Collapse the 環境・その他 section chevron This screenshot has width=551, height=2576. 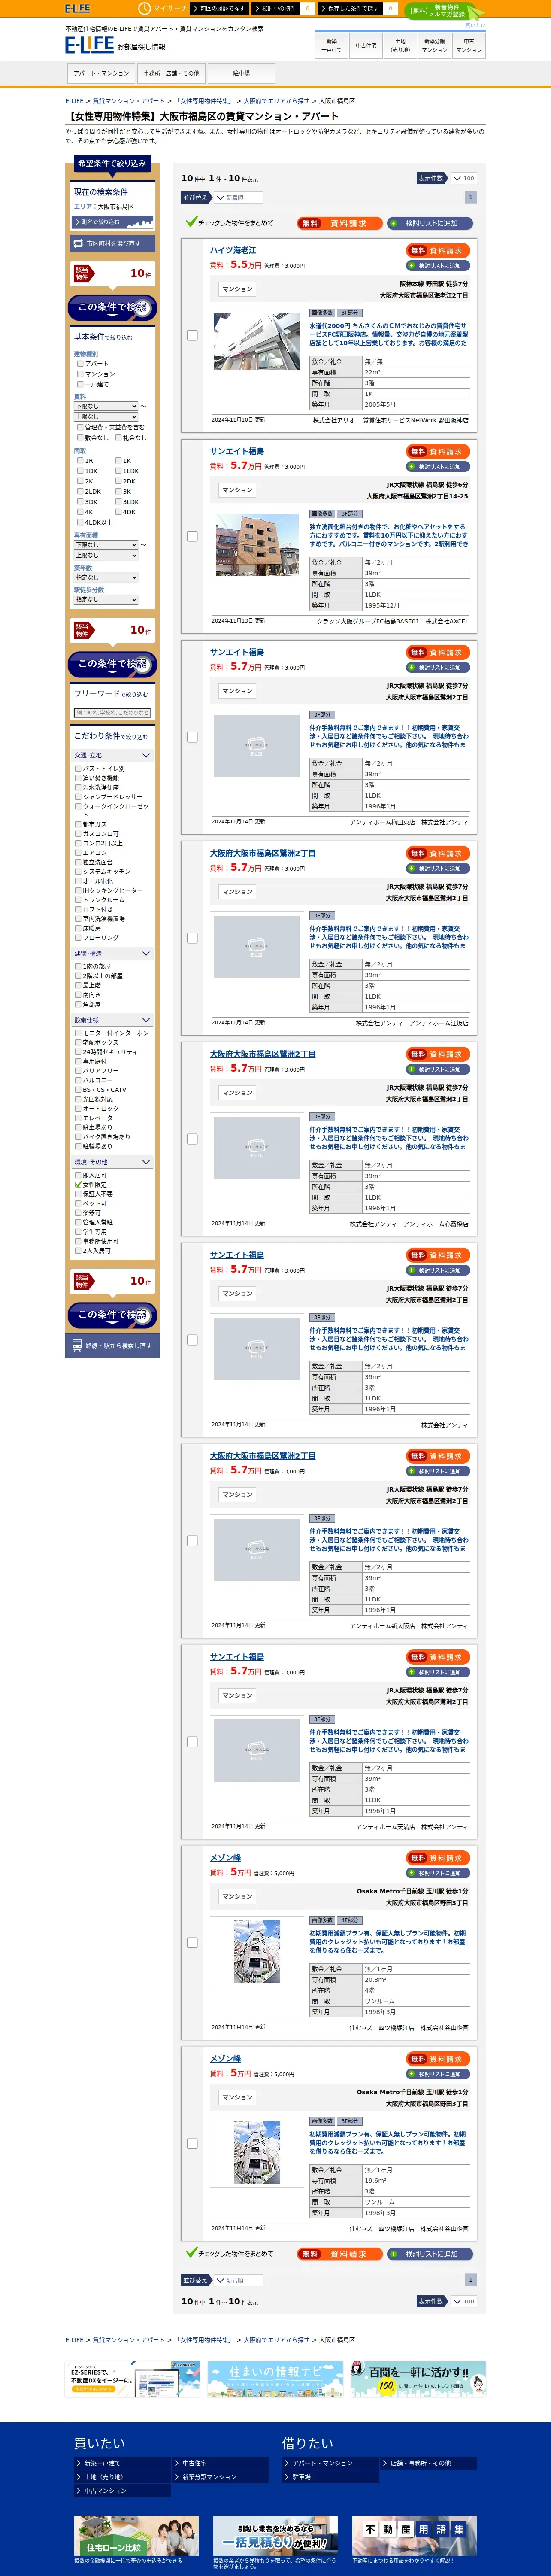pos(146,1162)
